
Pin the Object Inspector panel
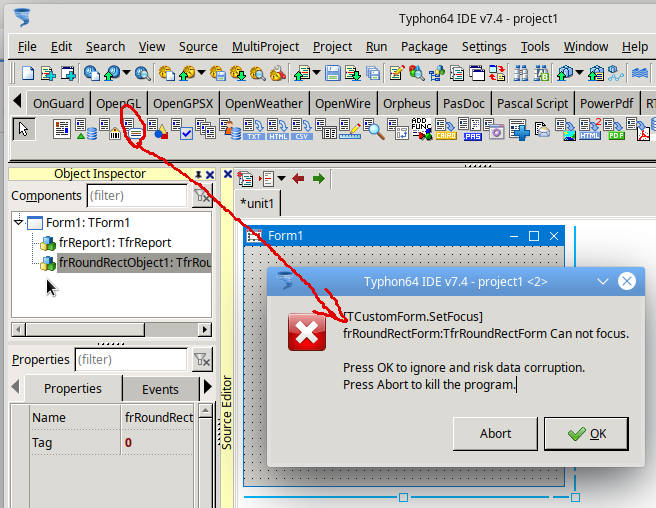click(198, 174)
